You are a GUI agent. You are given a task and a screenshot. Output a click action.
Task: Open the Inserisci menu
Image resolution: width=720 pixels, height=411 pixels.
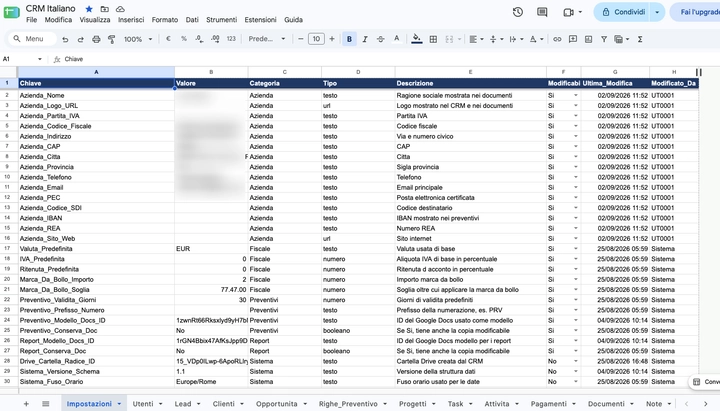click(x=131, y=20)
